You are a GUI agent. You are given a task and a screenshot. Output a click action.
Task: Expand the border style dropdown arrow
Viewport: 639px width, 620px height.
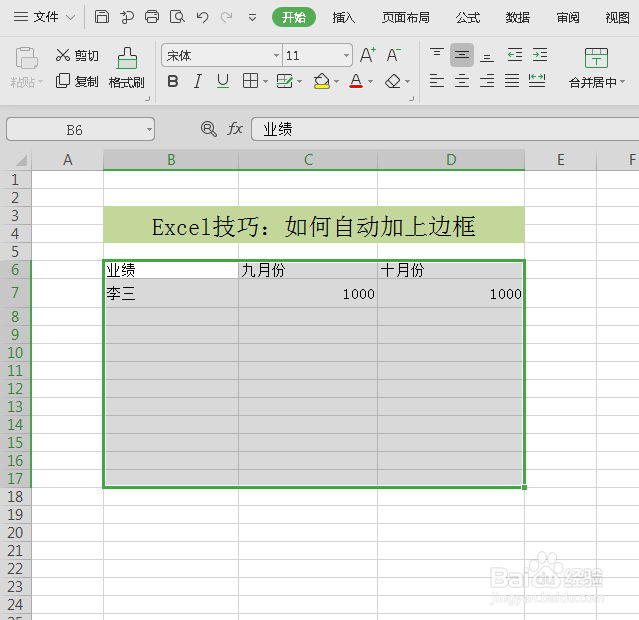coord(265,82)
